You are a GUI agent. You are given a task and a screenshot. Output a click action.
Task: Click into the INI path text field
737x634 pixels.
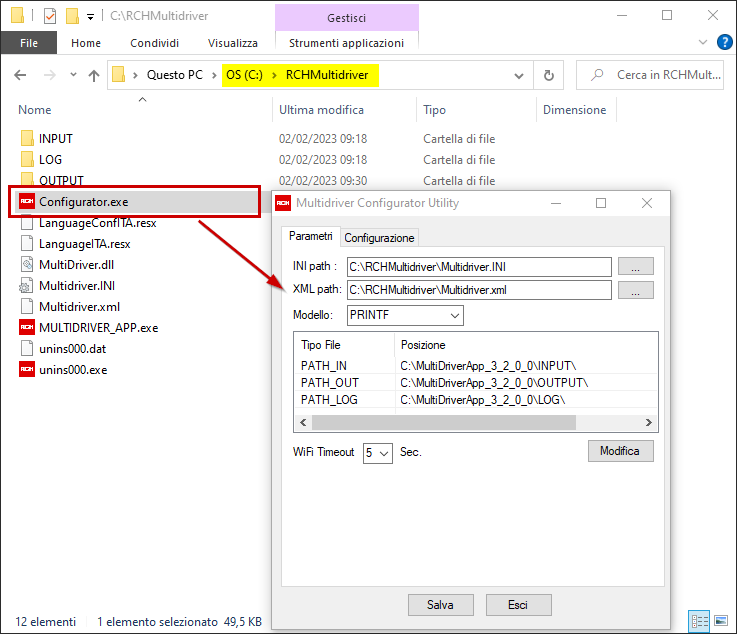479,267
